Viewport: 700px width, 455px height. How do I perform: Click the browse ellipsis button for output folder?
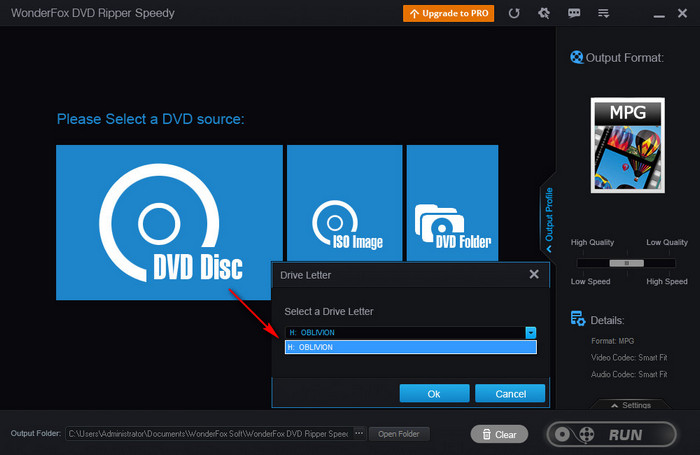pos(359,434)
